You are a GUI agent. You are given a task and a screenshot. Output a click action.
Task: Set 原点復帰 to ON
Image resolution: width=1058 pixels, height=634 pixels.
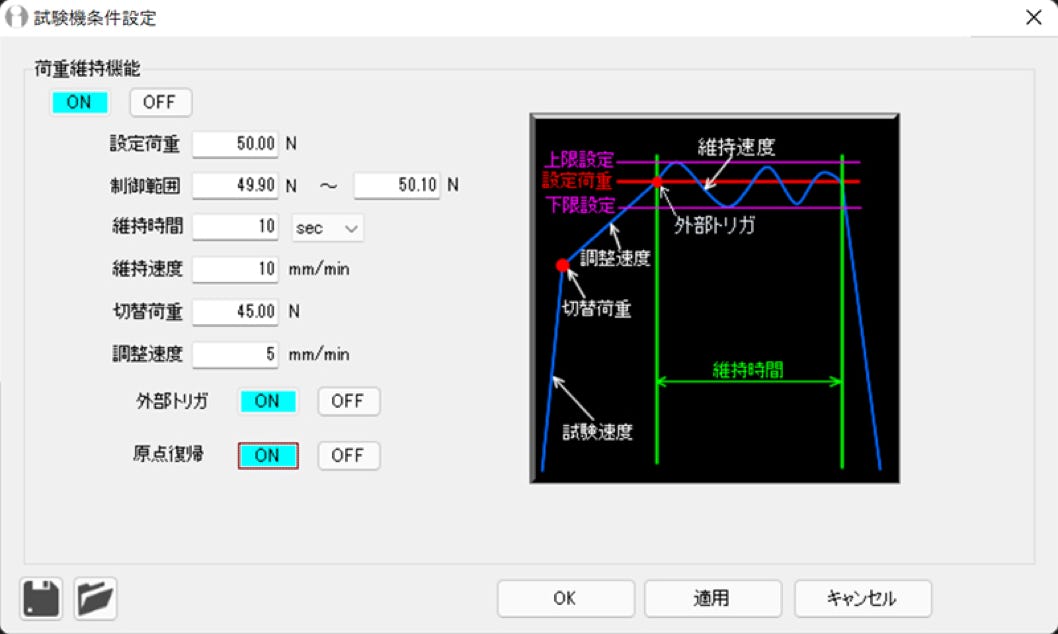tap(267, 455)
